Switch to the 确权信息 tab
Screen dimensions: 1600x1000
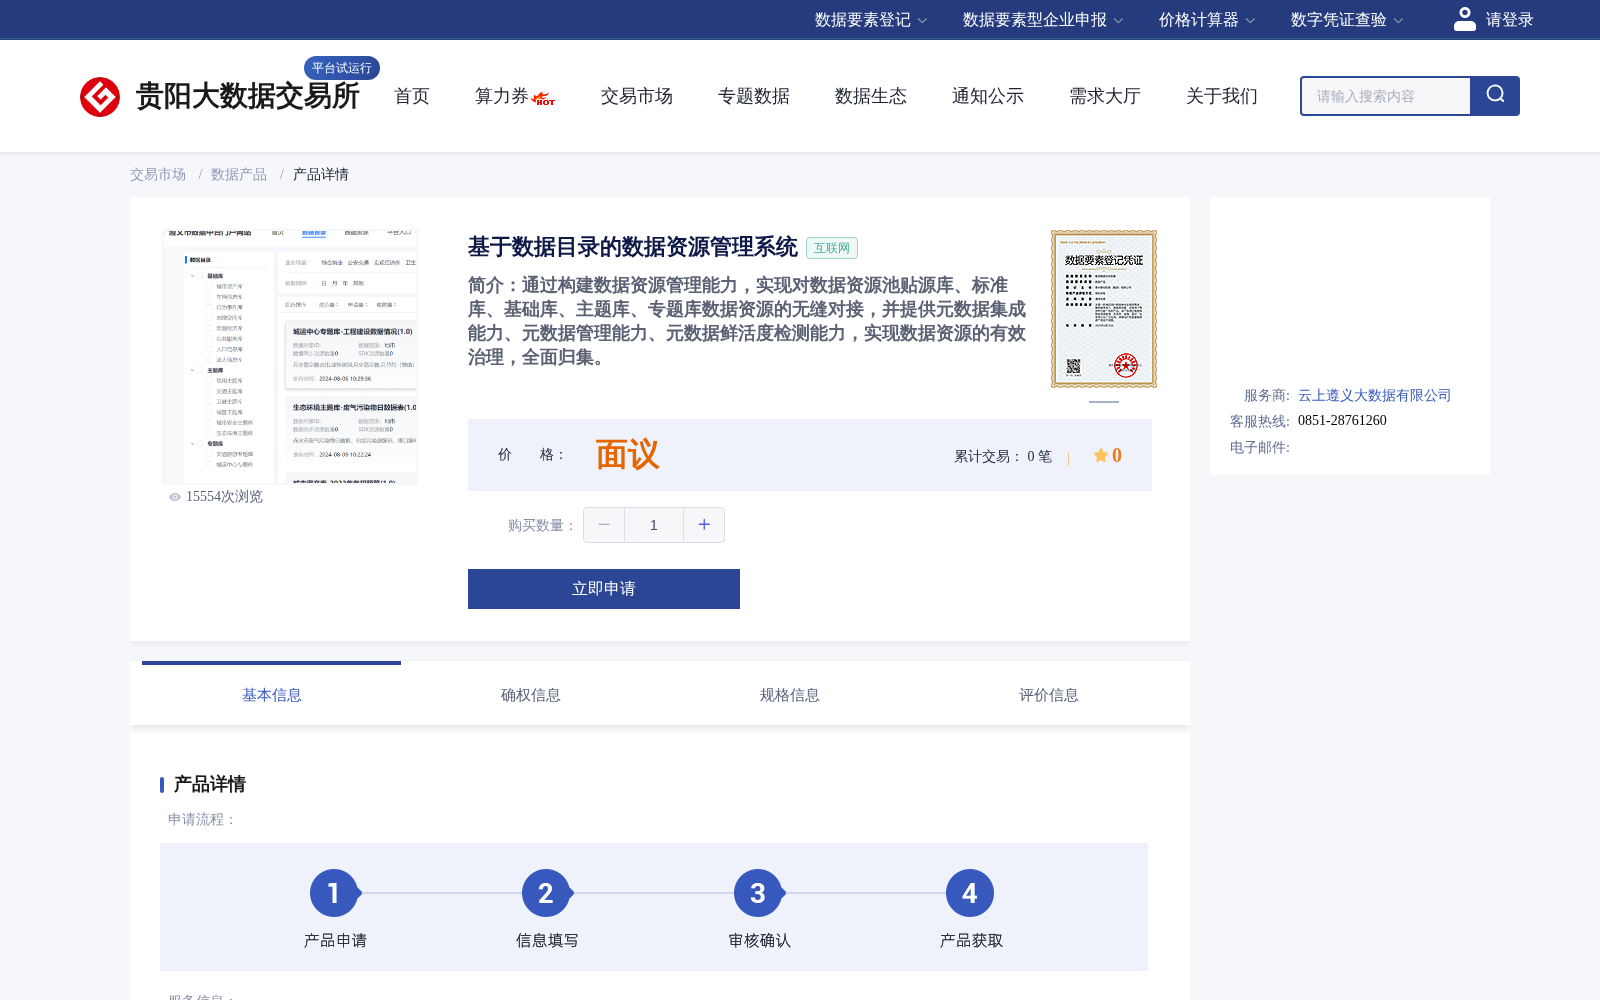click(531, 695)
